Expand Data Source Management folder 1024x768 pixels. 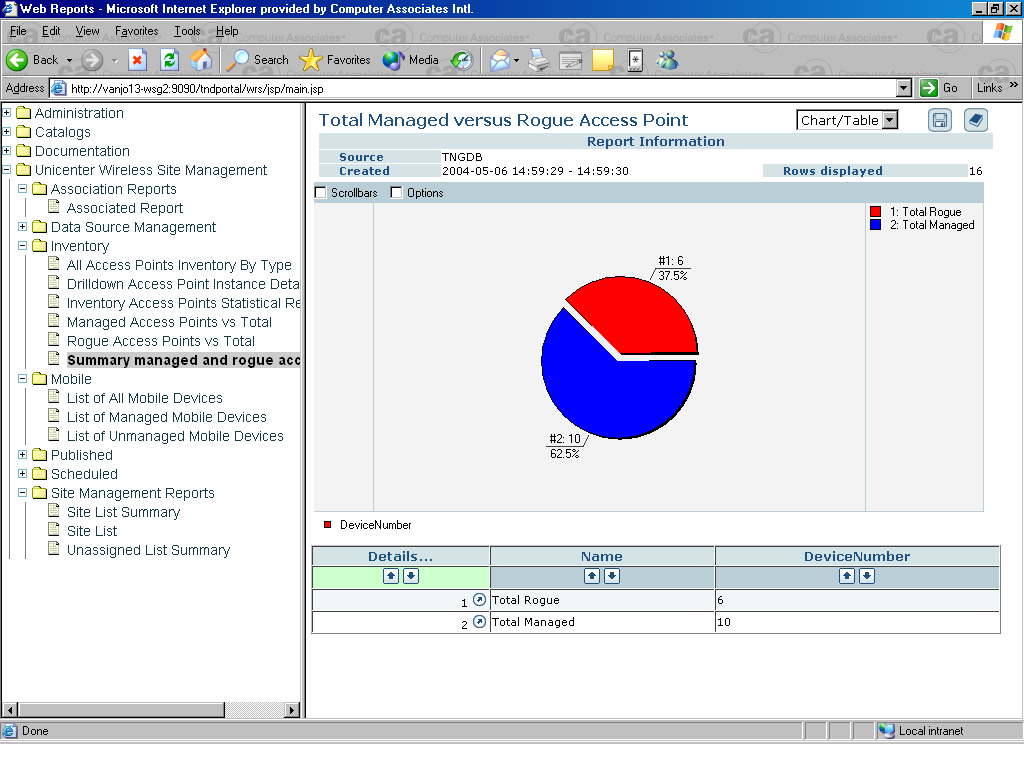tap(22, 227)
